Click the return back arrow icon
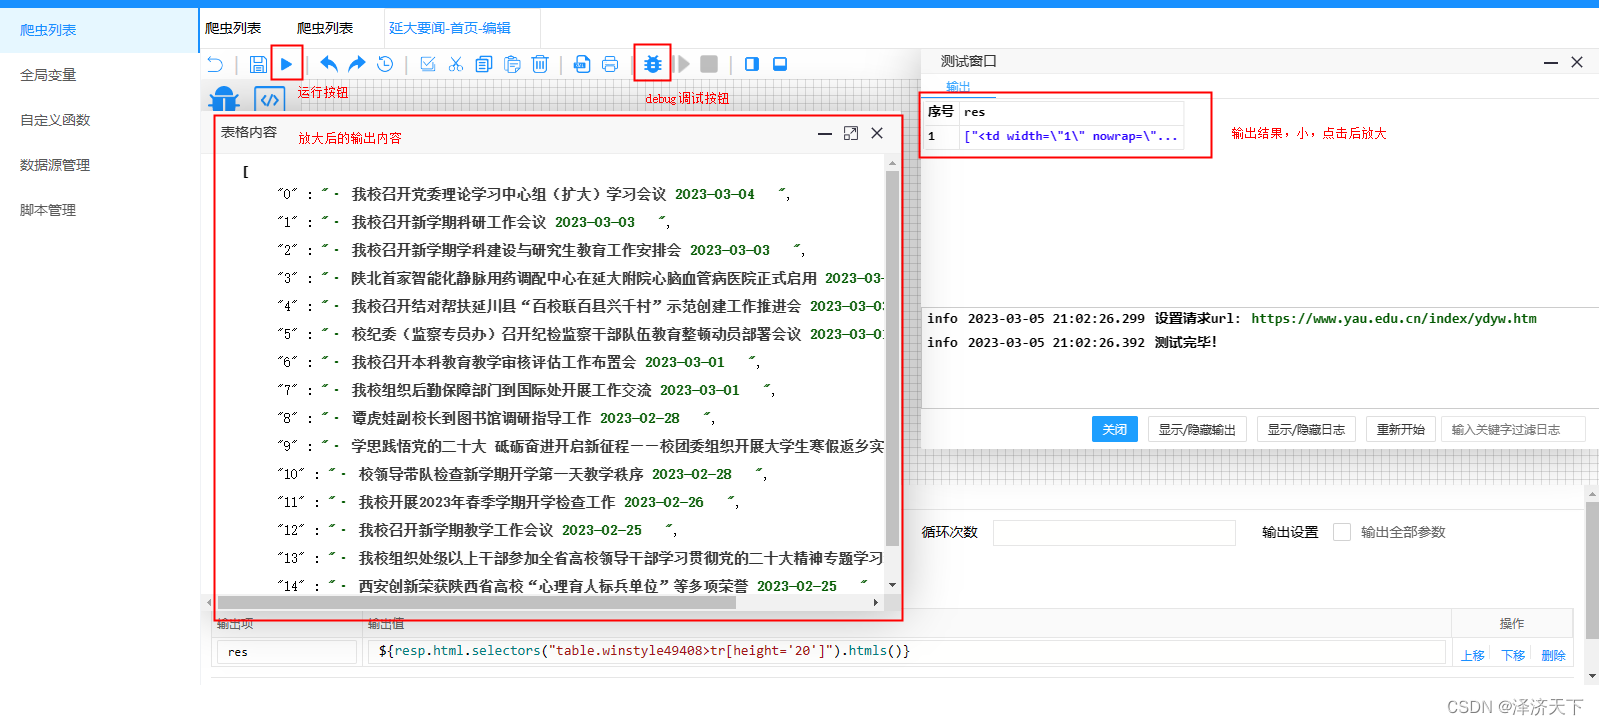 click(215, 64)
